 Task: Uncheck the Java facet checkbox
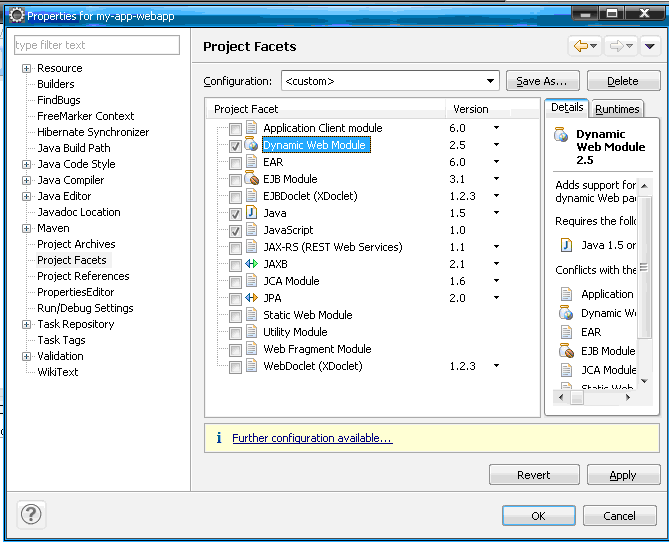point(235,214)
